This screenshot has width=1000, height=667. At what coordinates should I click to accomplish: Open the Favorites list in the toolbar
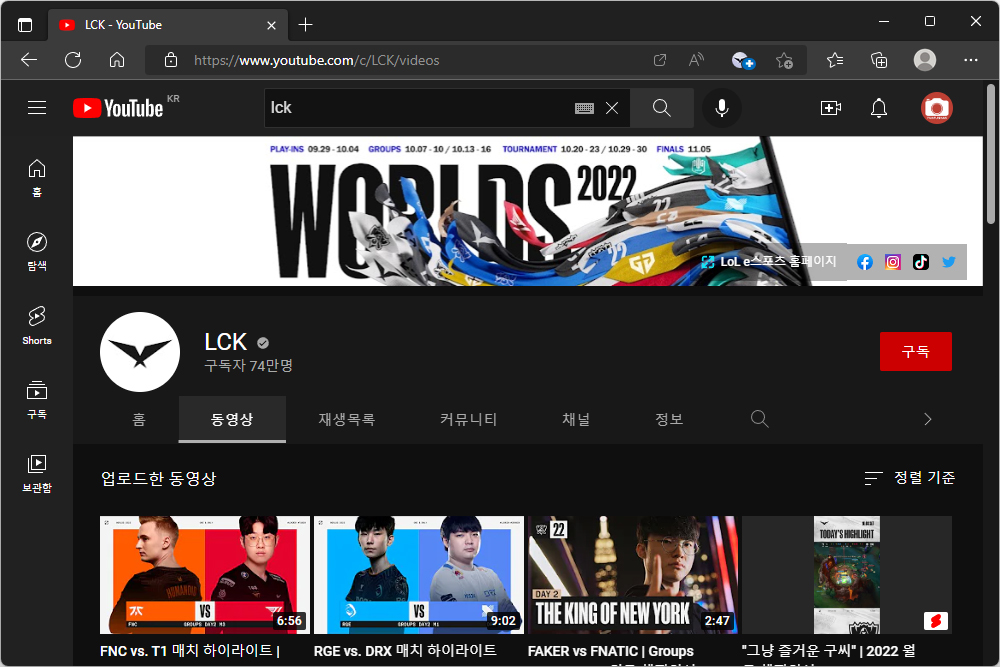tap(835, 60)
